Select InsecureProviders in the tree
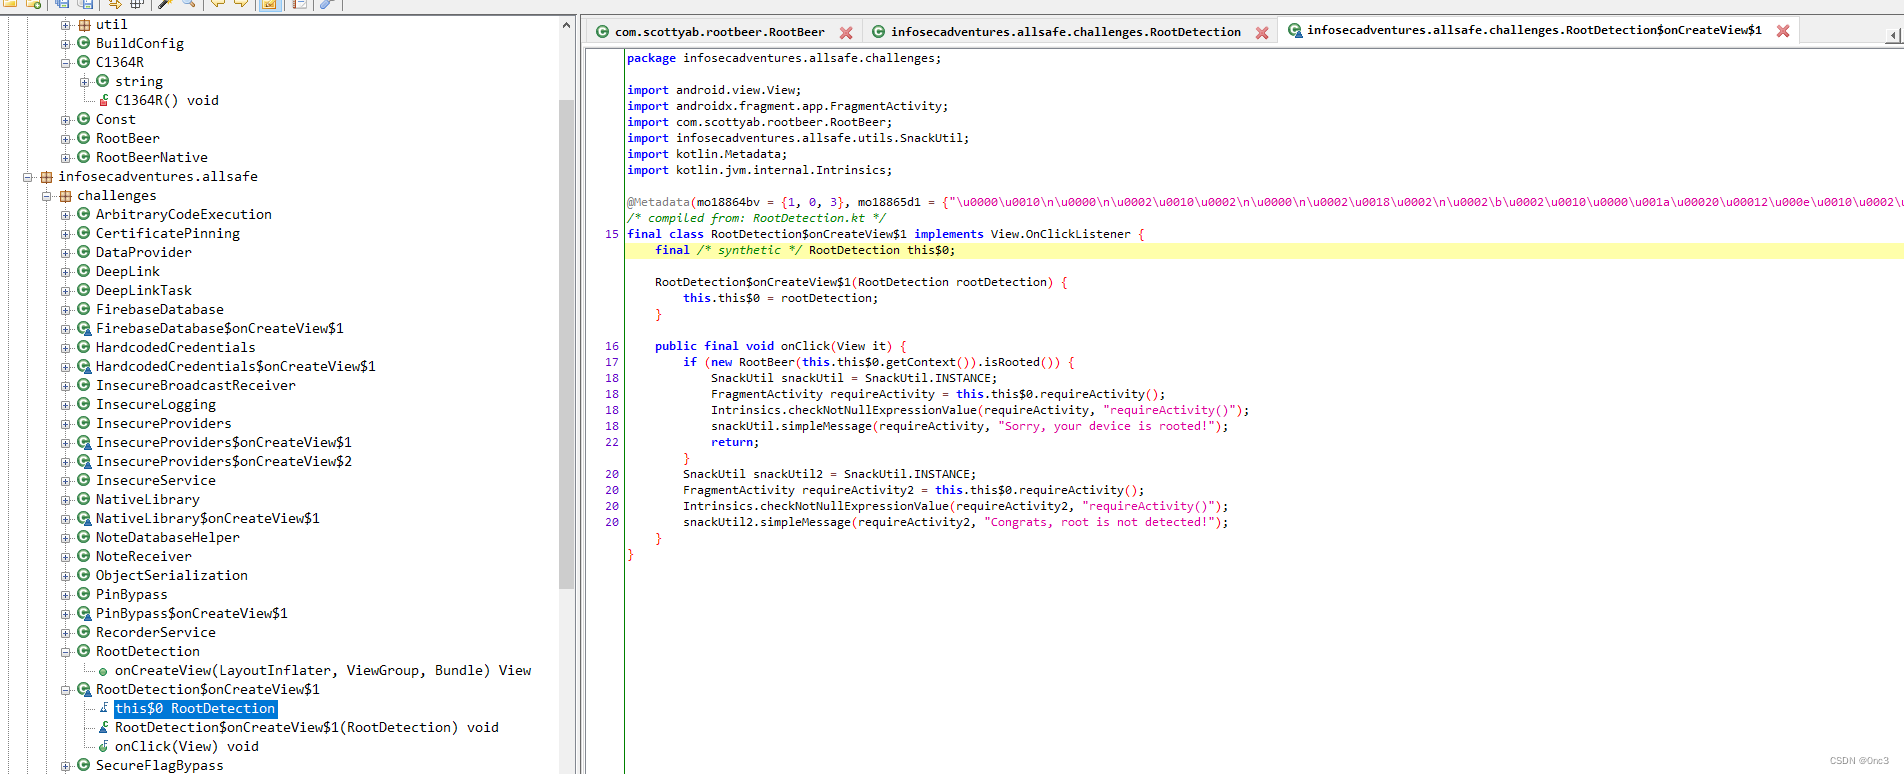 pos(163,423)
